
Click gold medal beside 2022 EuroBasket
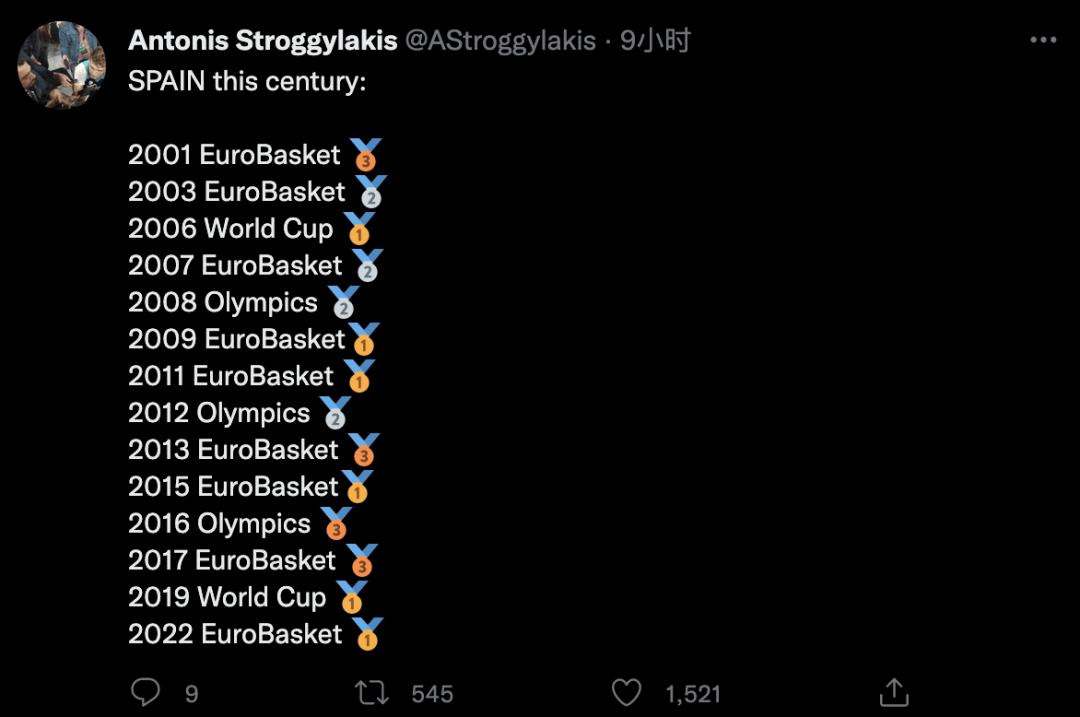pos(367,634)
